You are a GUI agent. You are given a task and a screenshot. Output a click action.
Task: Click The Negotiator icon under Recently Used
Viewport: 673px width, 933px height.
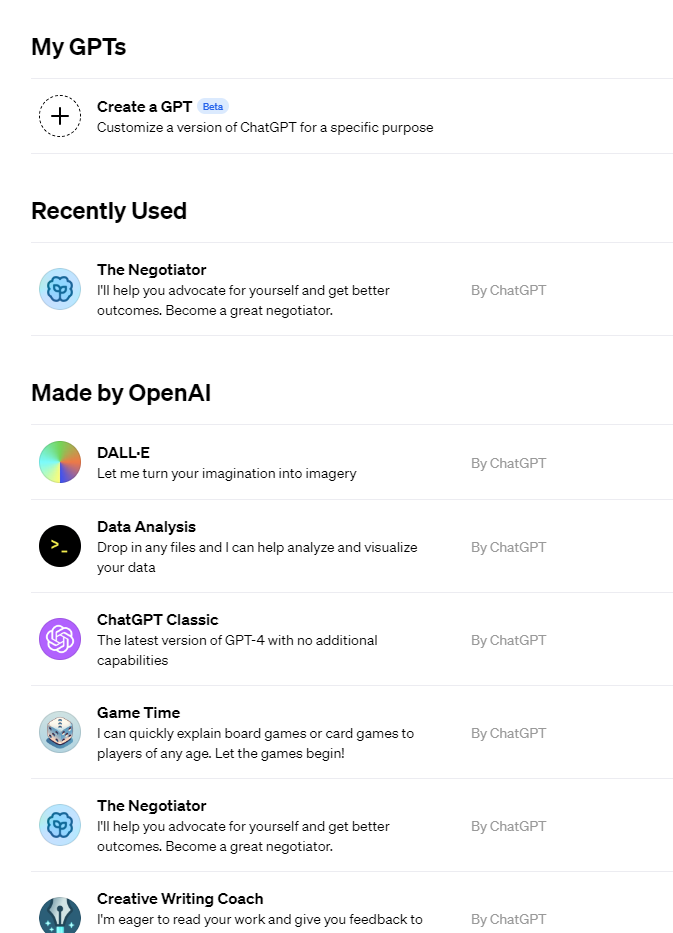[x=60, y=289]
